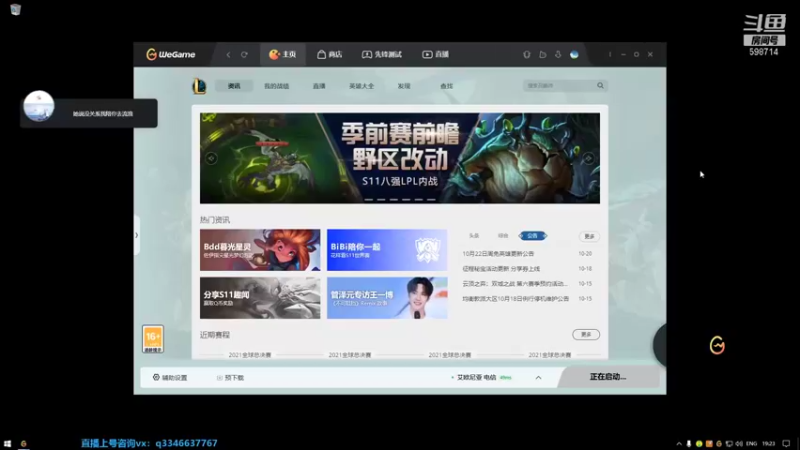Show previous banner with left arrow
Viewport: 800px width, 450px height.
tap(211, 158)
